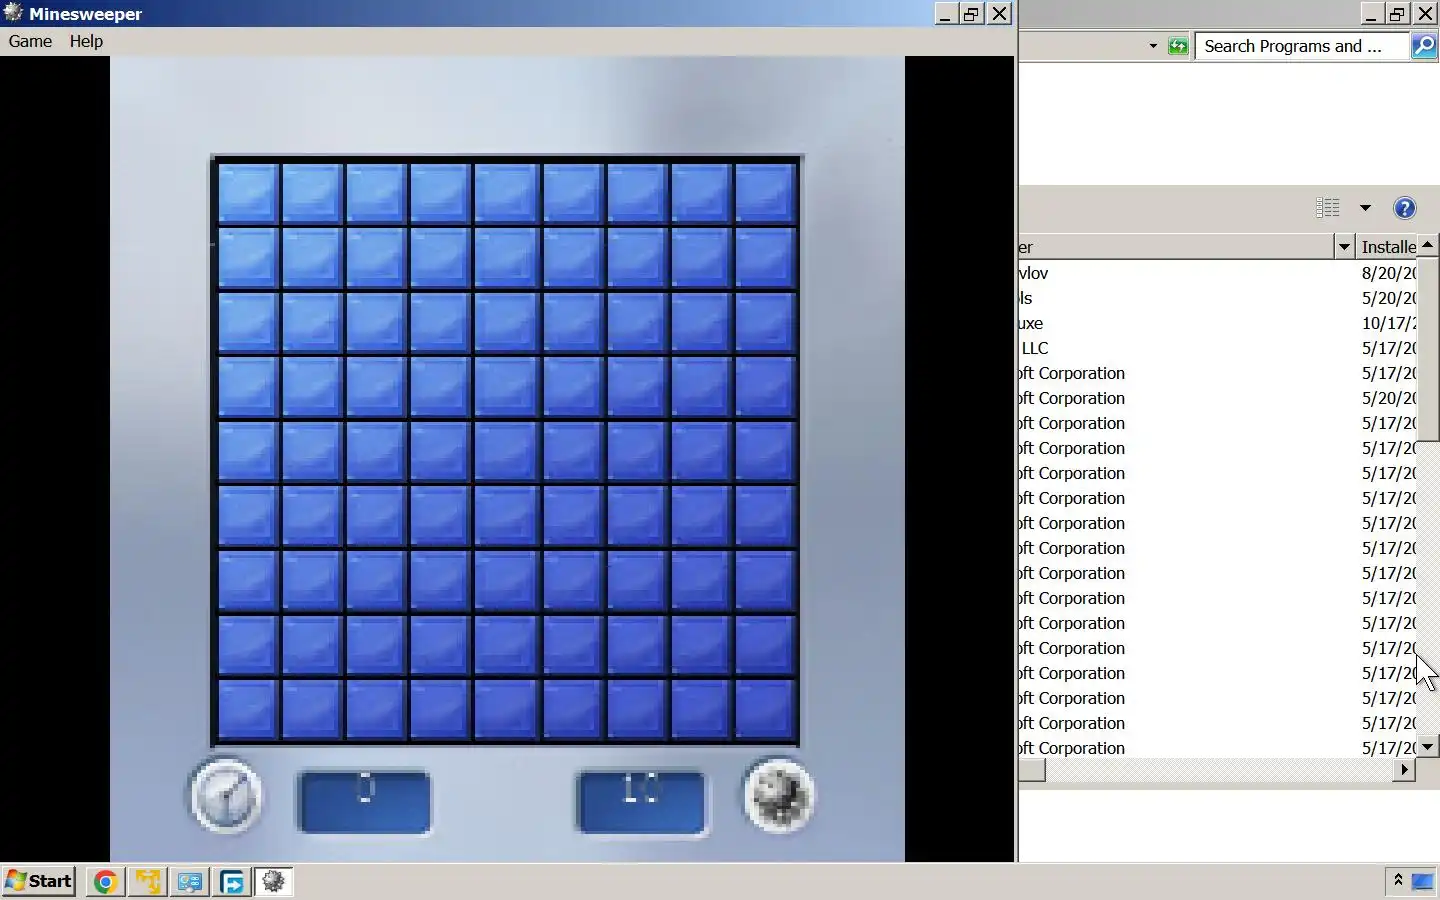The image size is (1440, 900).
Task: Minimize the Programs and Features window
Action: (1371, 13)
